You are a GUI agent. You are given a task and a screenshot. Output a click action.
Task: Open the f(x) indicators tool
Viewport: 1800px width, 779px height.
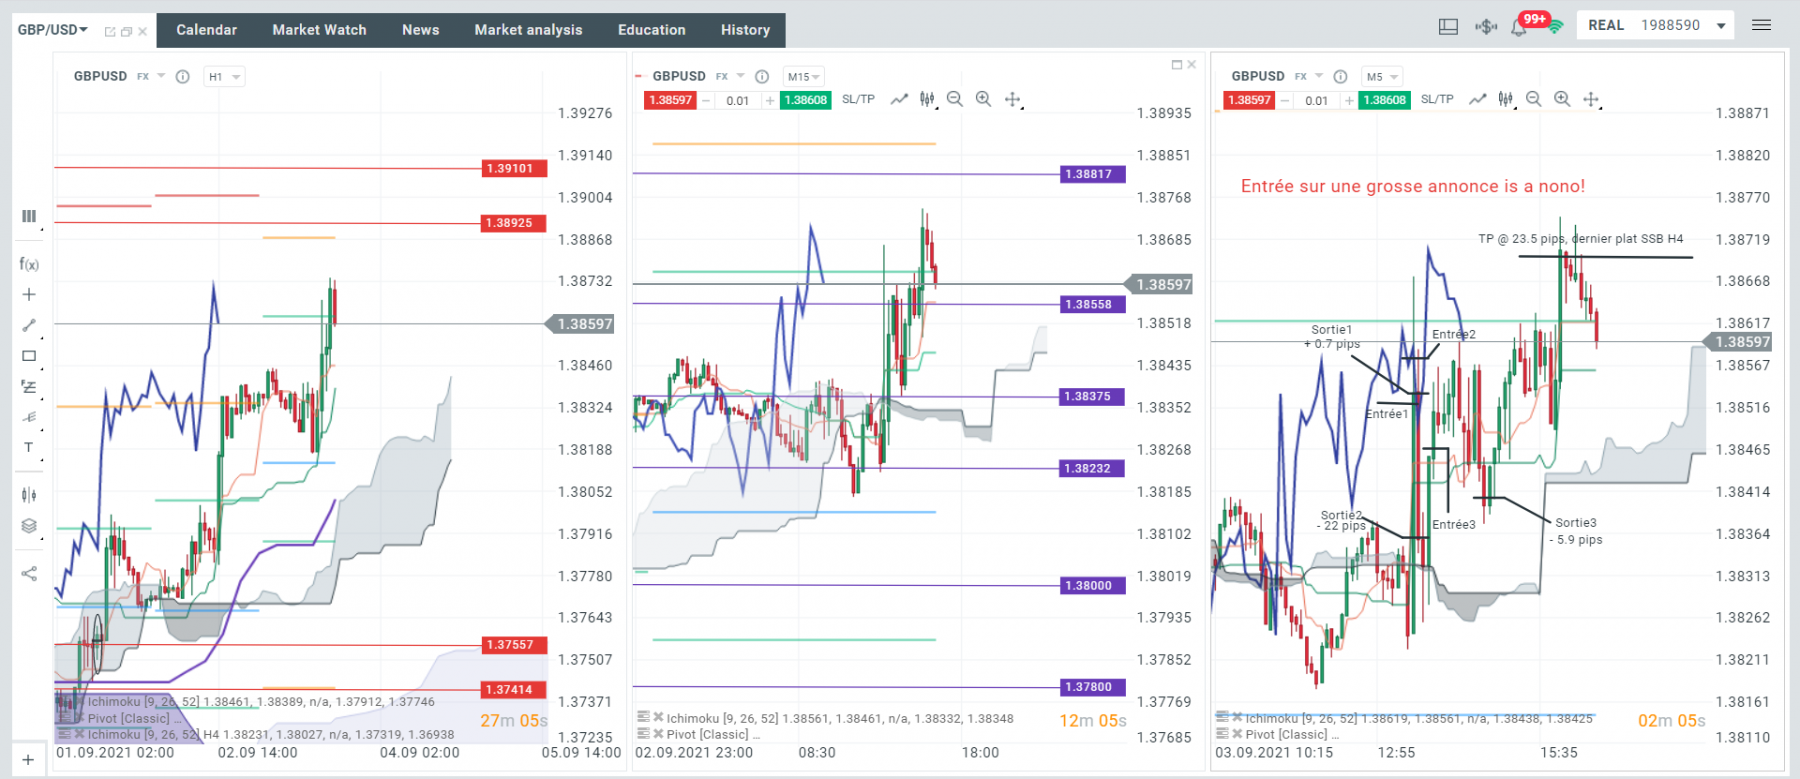(x=29, y=264)
